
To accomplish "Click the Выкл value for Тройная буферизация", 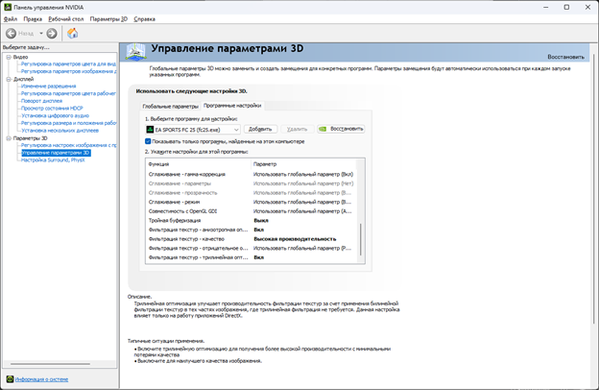I will tap(261, 220).
